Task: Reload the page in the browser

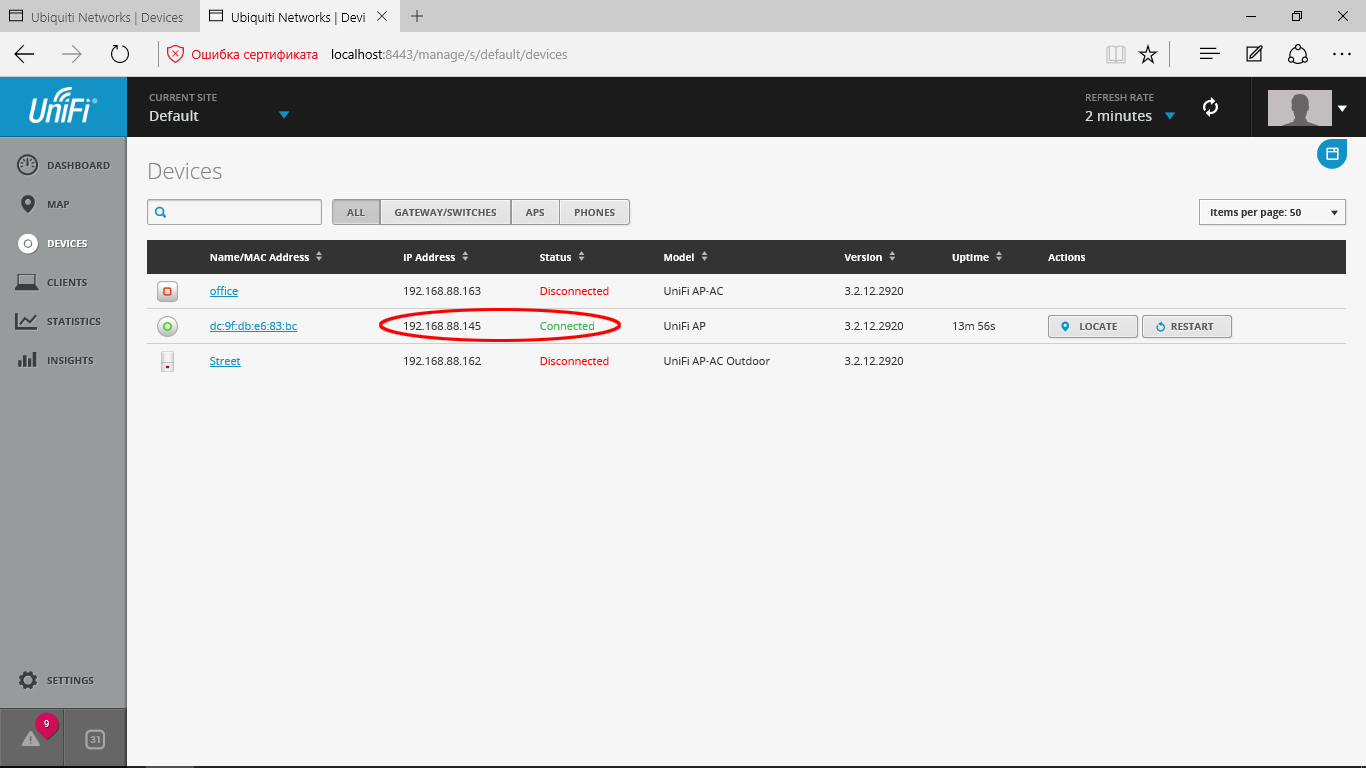Action: click(120, 54)
